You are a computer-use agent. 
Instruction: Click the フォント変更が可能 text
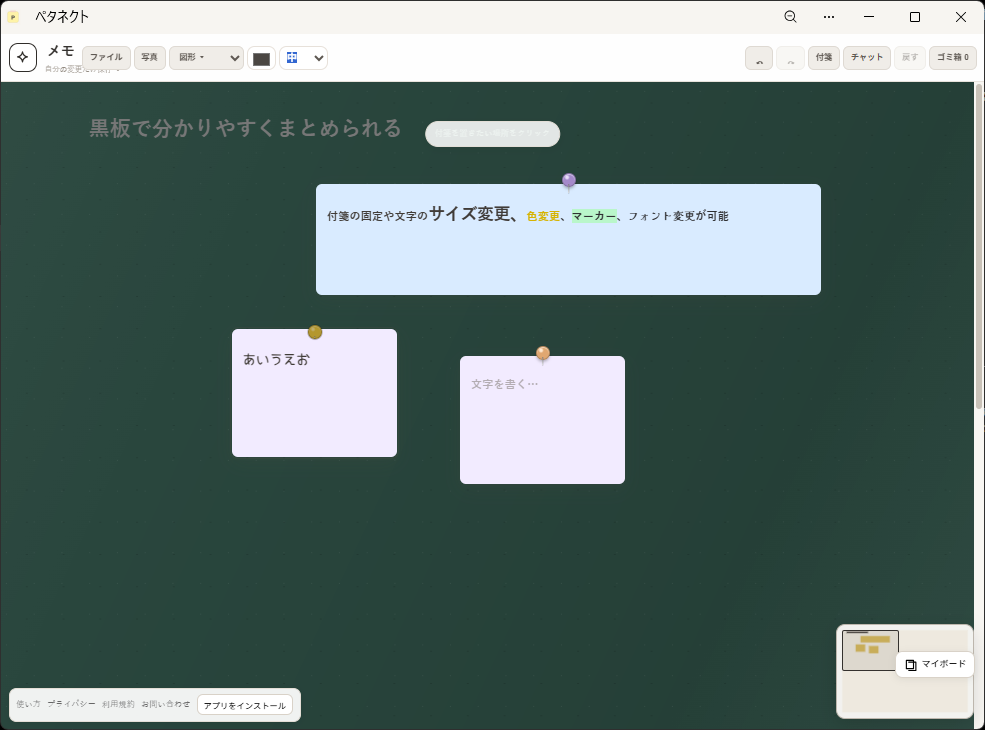678,216
